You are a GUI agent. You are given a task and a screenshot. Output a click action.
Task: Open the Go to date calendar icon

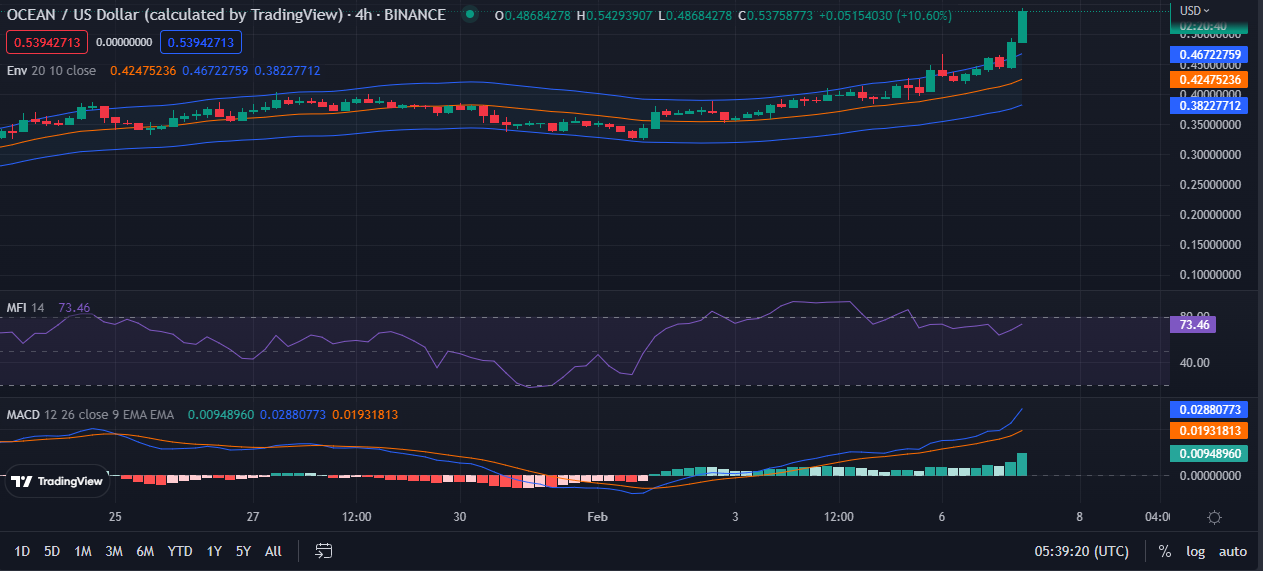tap(323, 551)
